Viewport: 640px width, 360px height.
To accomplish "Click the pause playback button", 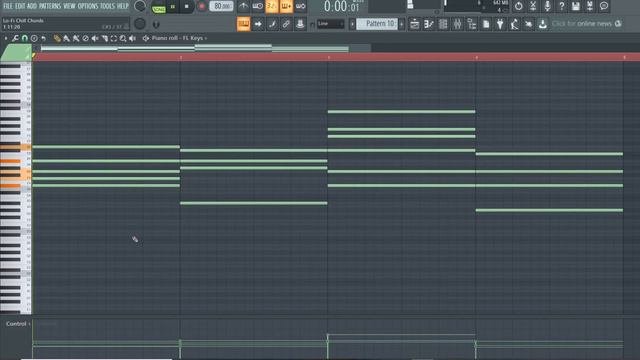I will [x=173, y=7].
